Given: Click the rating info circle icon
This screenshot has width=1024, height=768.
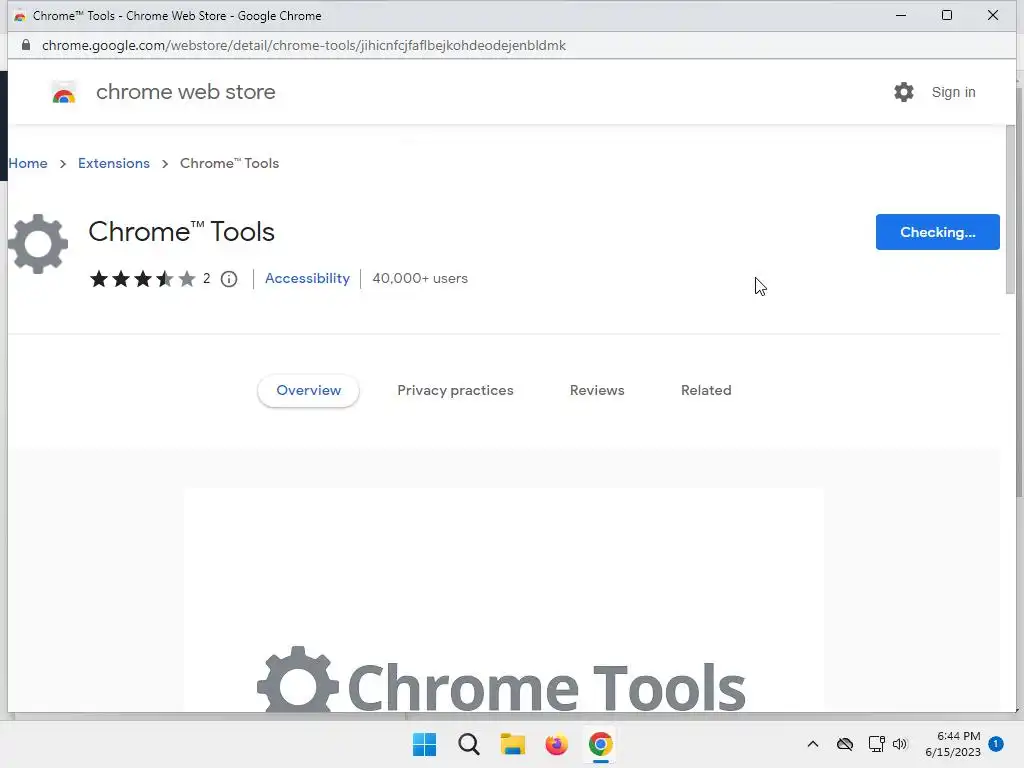Looking at the screenshot, I should click(229, 279).
